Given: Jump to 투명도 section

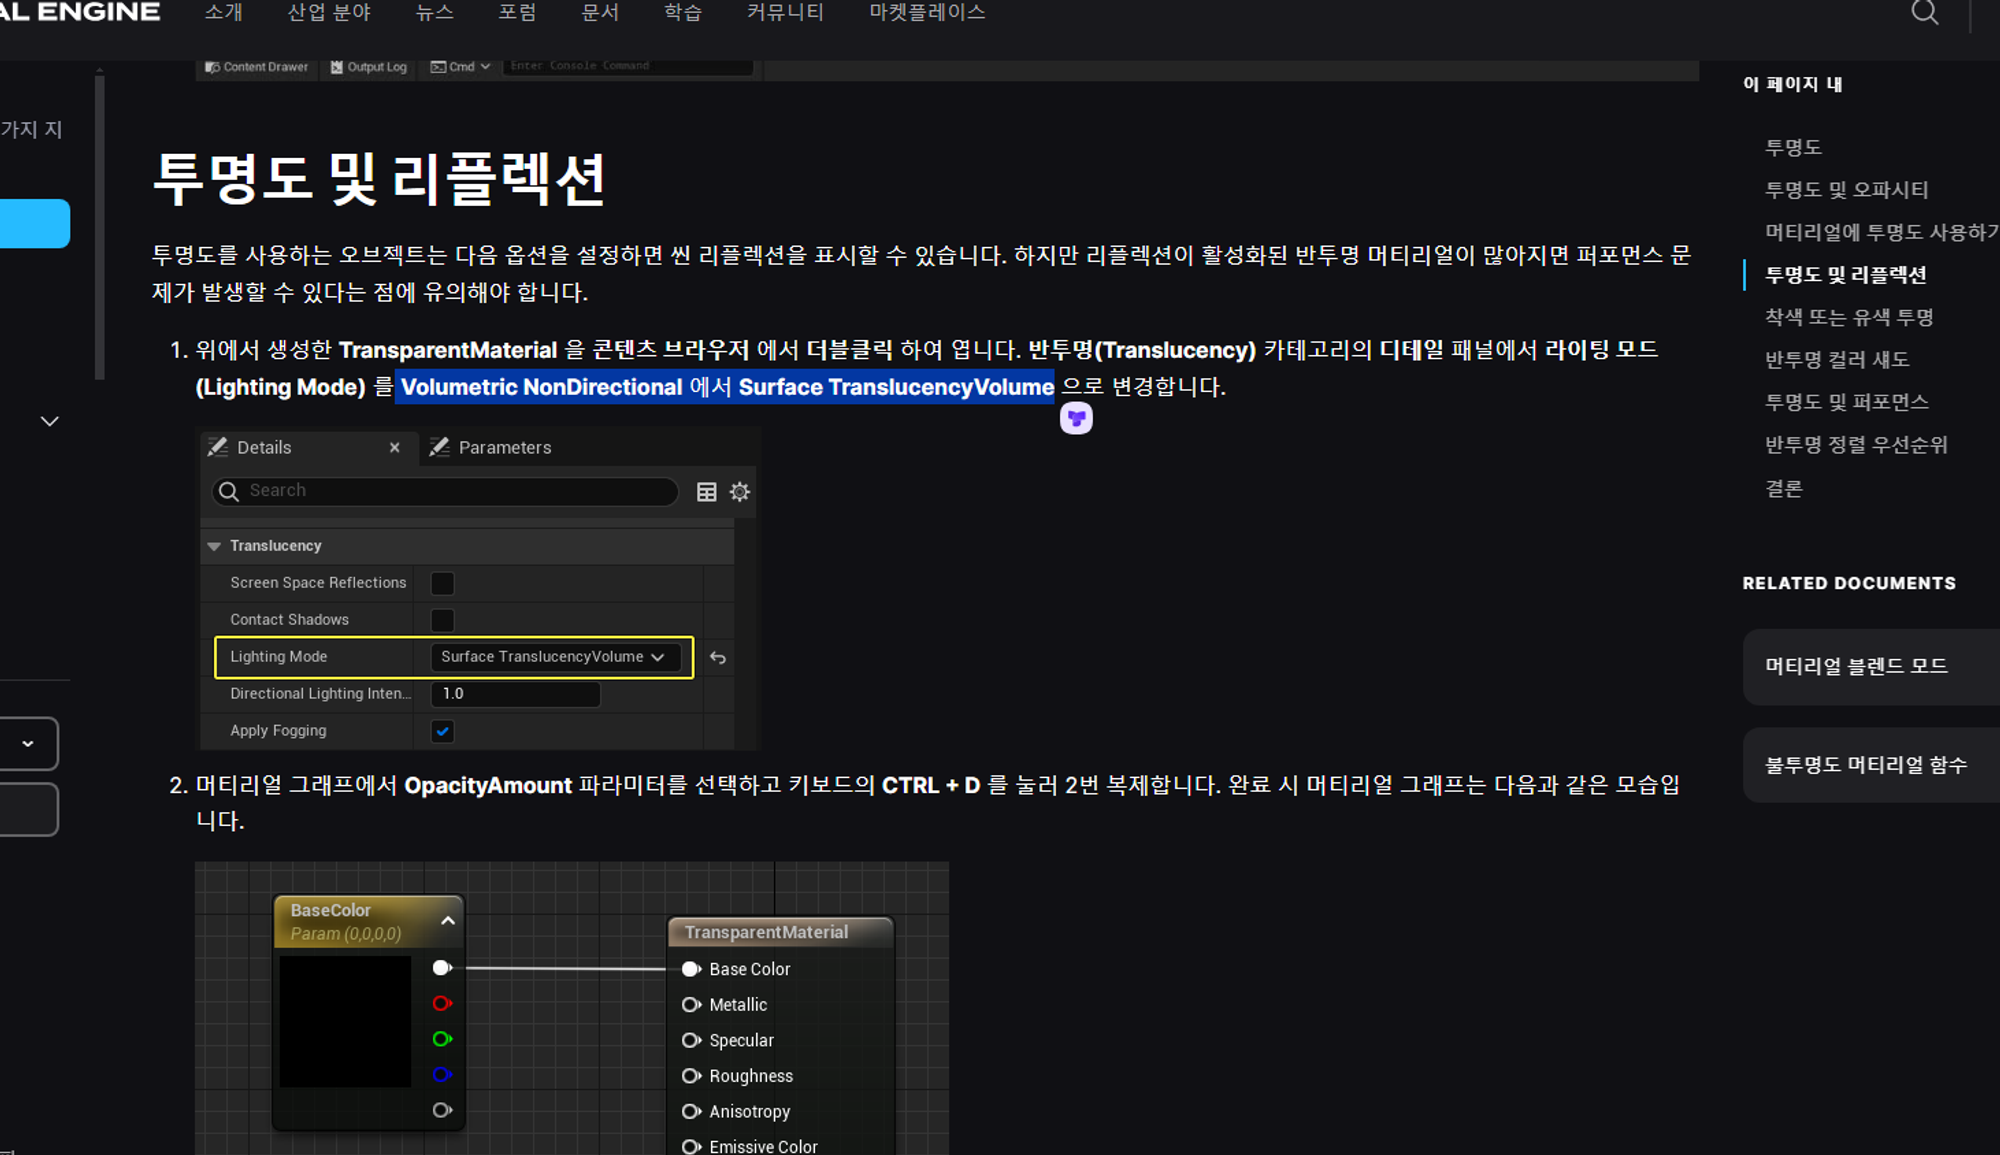Looking at the screenshot, I should click(1793, 147).
